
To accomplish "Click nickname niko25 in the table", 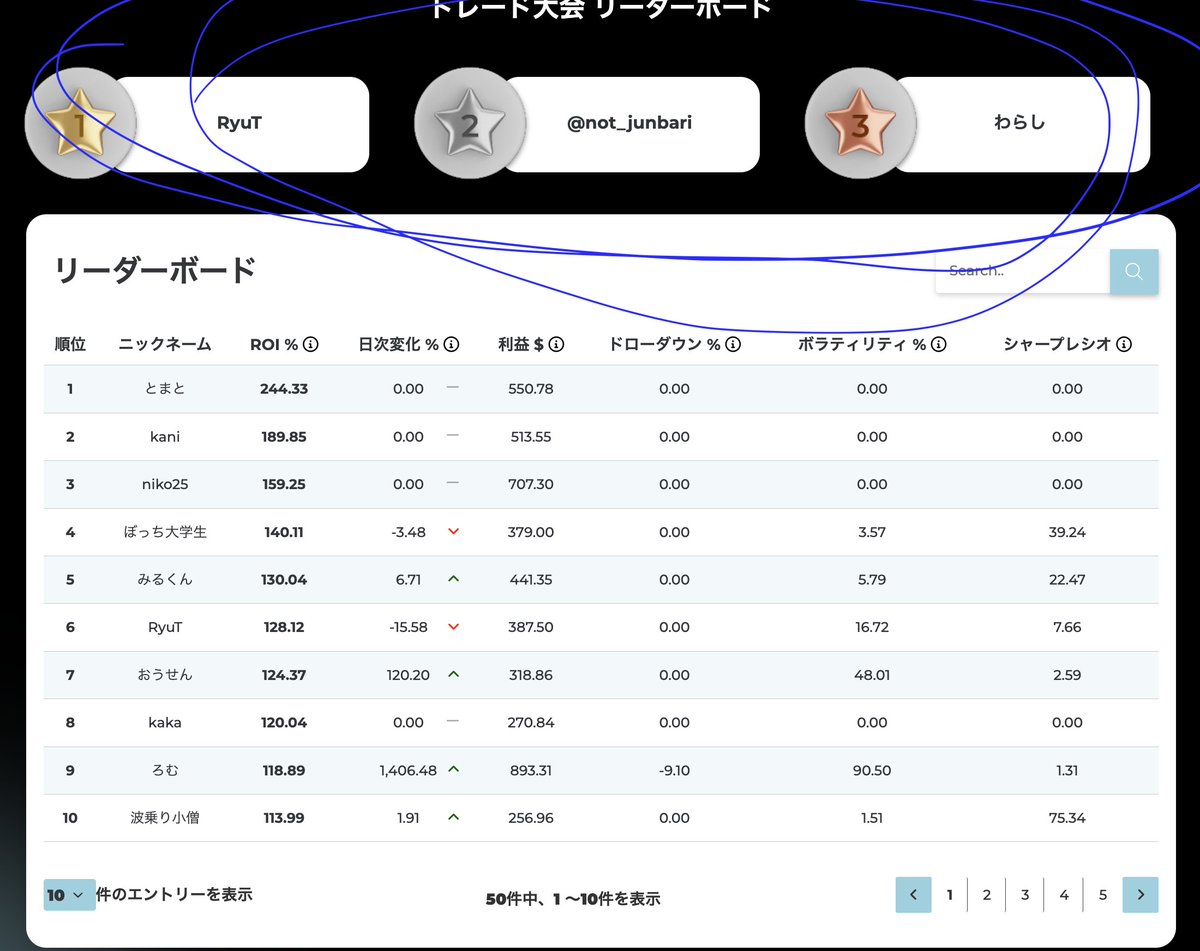I will (165, 484).
